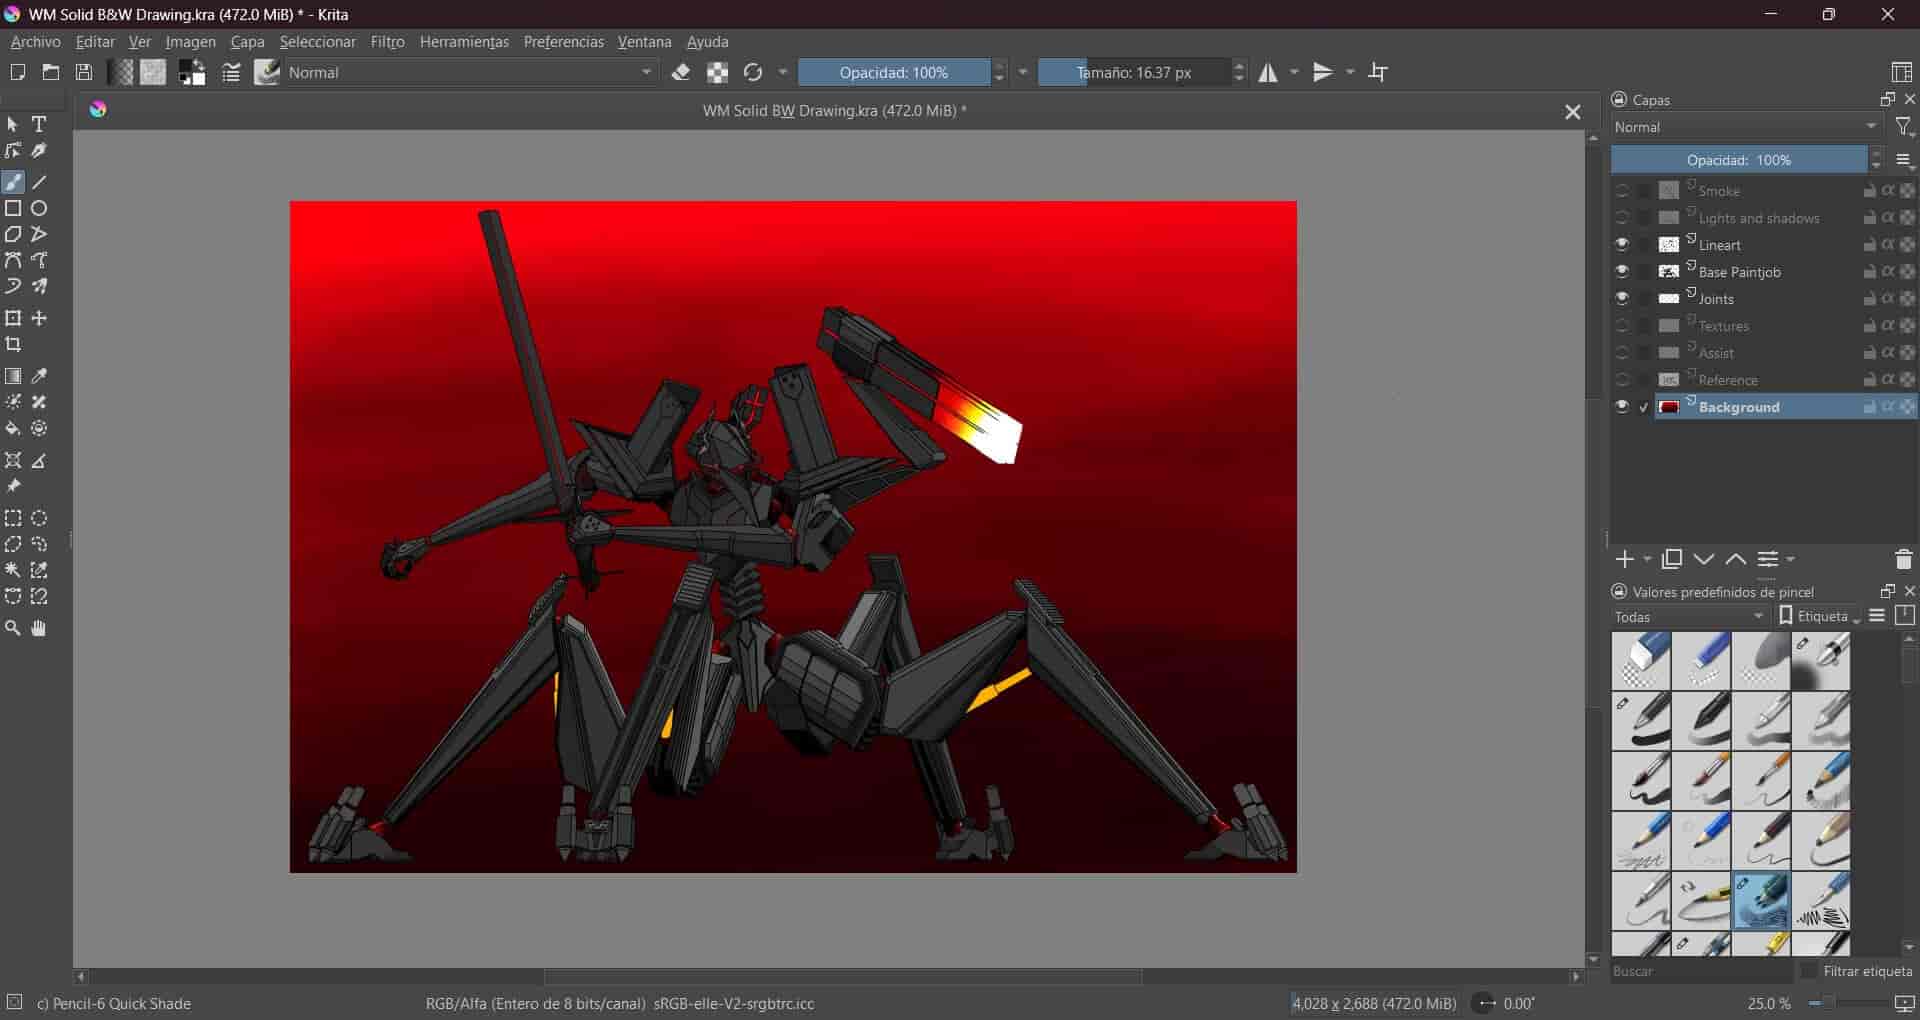Move layer up in the stack
Image resolution: width=1920 pixels, height=1020 pixels.
pyautogui.click(x=1736, y=560)
